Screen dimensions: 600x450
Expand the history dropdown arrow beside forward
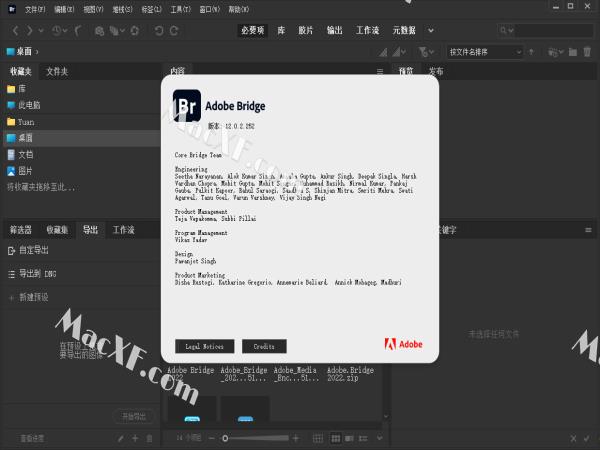pyautogui.click(x=41, y=30)
